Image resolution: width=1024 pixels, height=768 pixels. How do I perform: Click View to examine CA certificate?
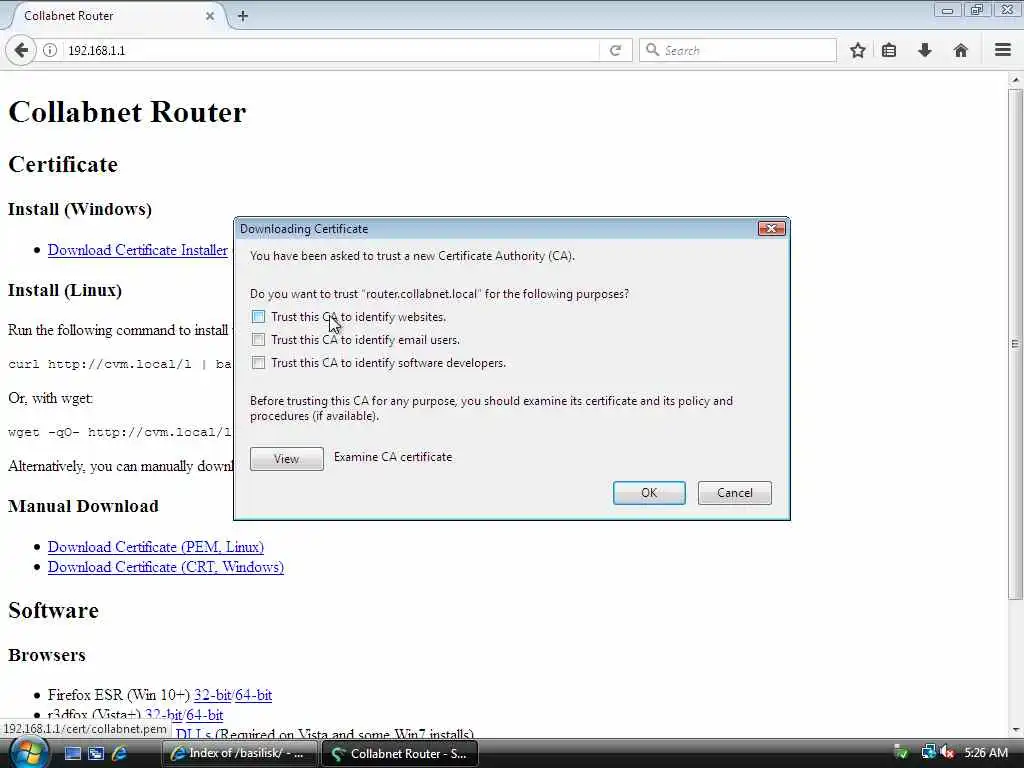tap(287, 458)
